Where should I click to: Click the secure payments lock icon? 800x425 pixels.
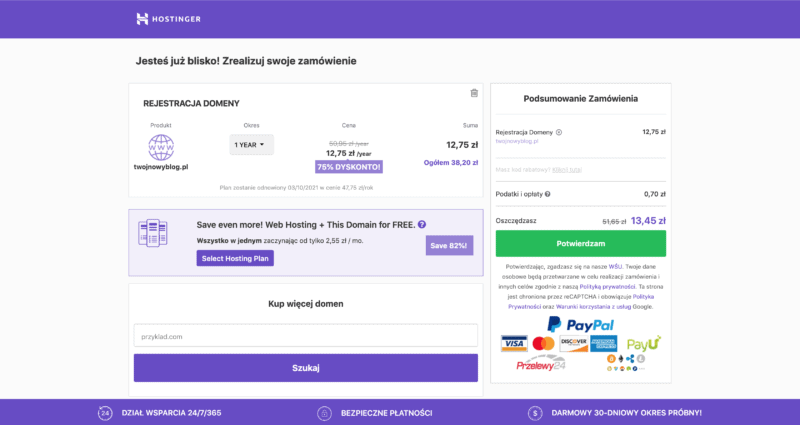pyautogui.click(x=324, y=413)
